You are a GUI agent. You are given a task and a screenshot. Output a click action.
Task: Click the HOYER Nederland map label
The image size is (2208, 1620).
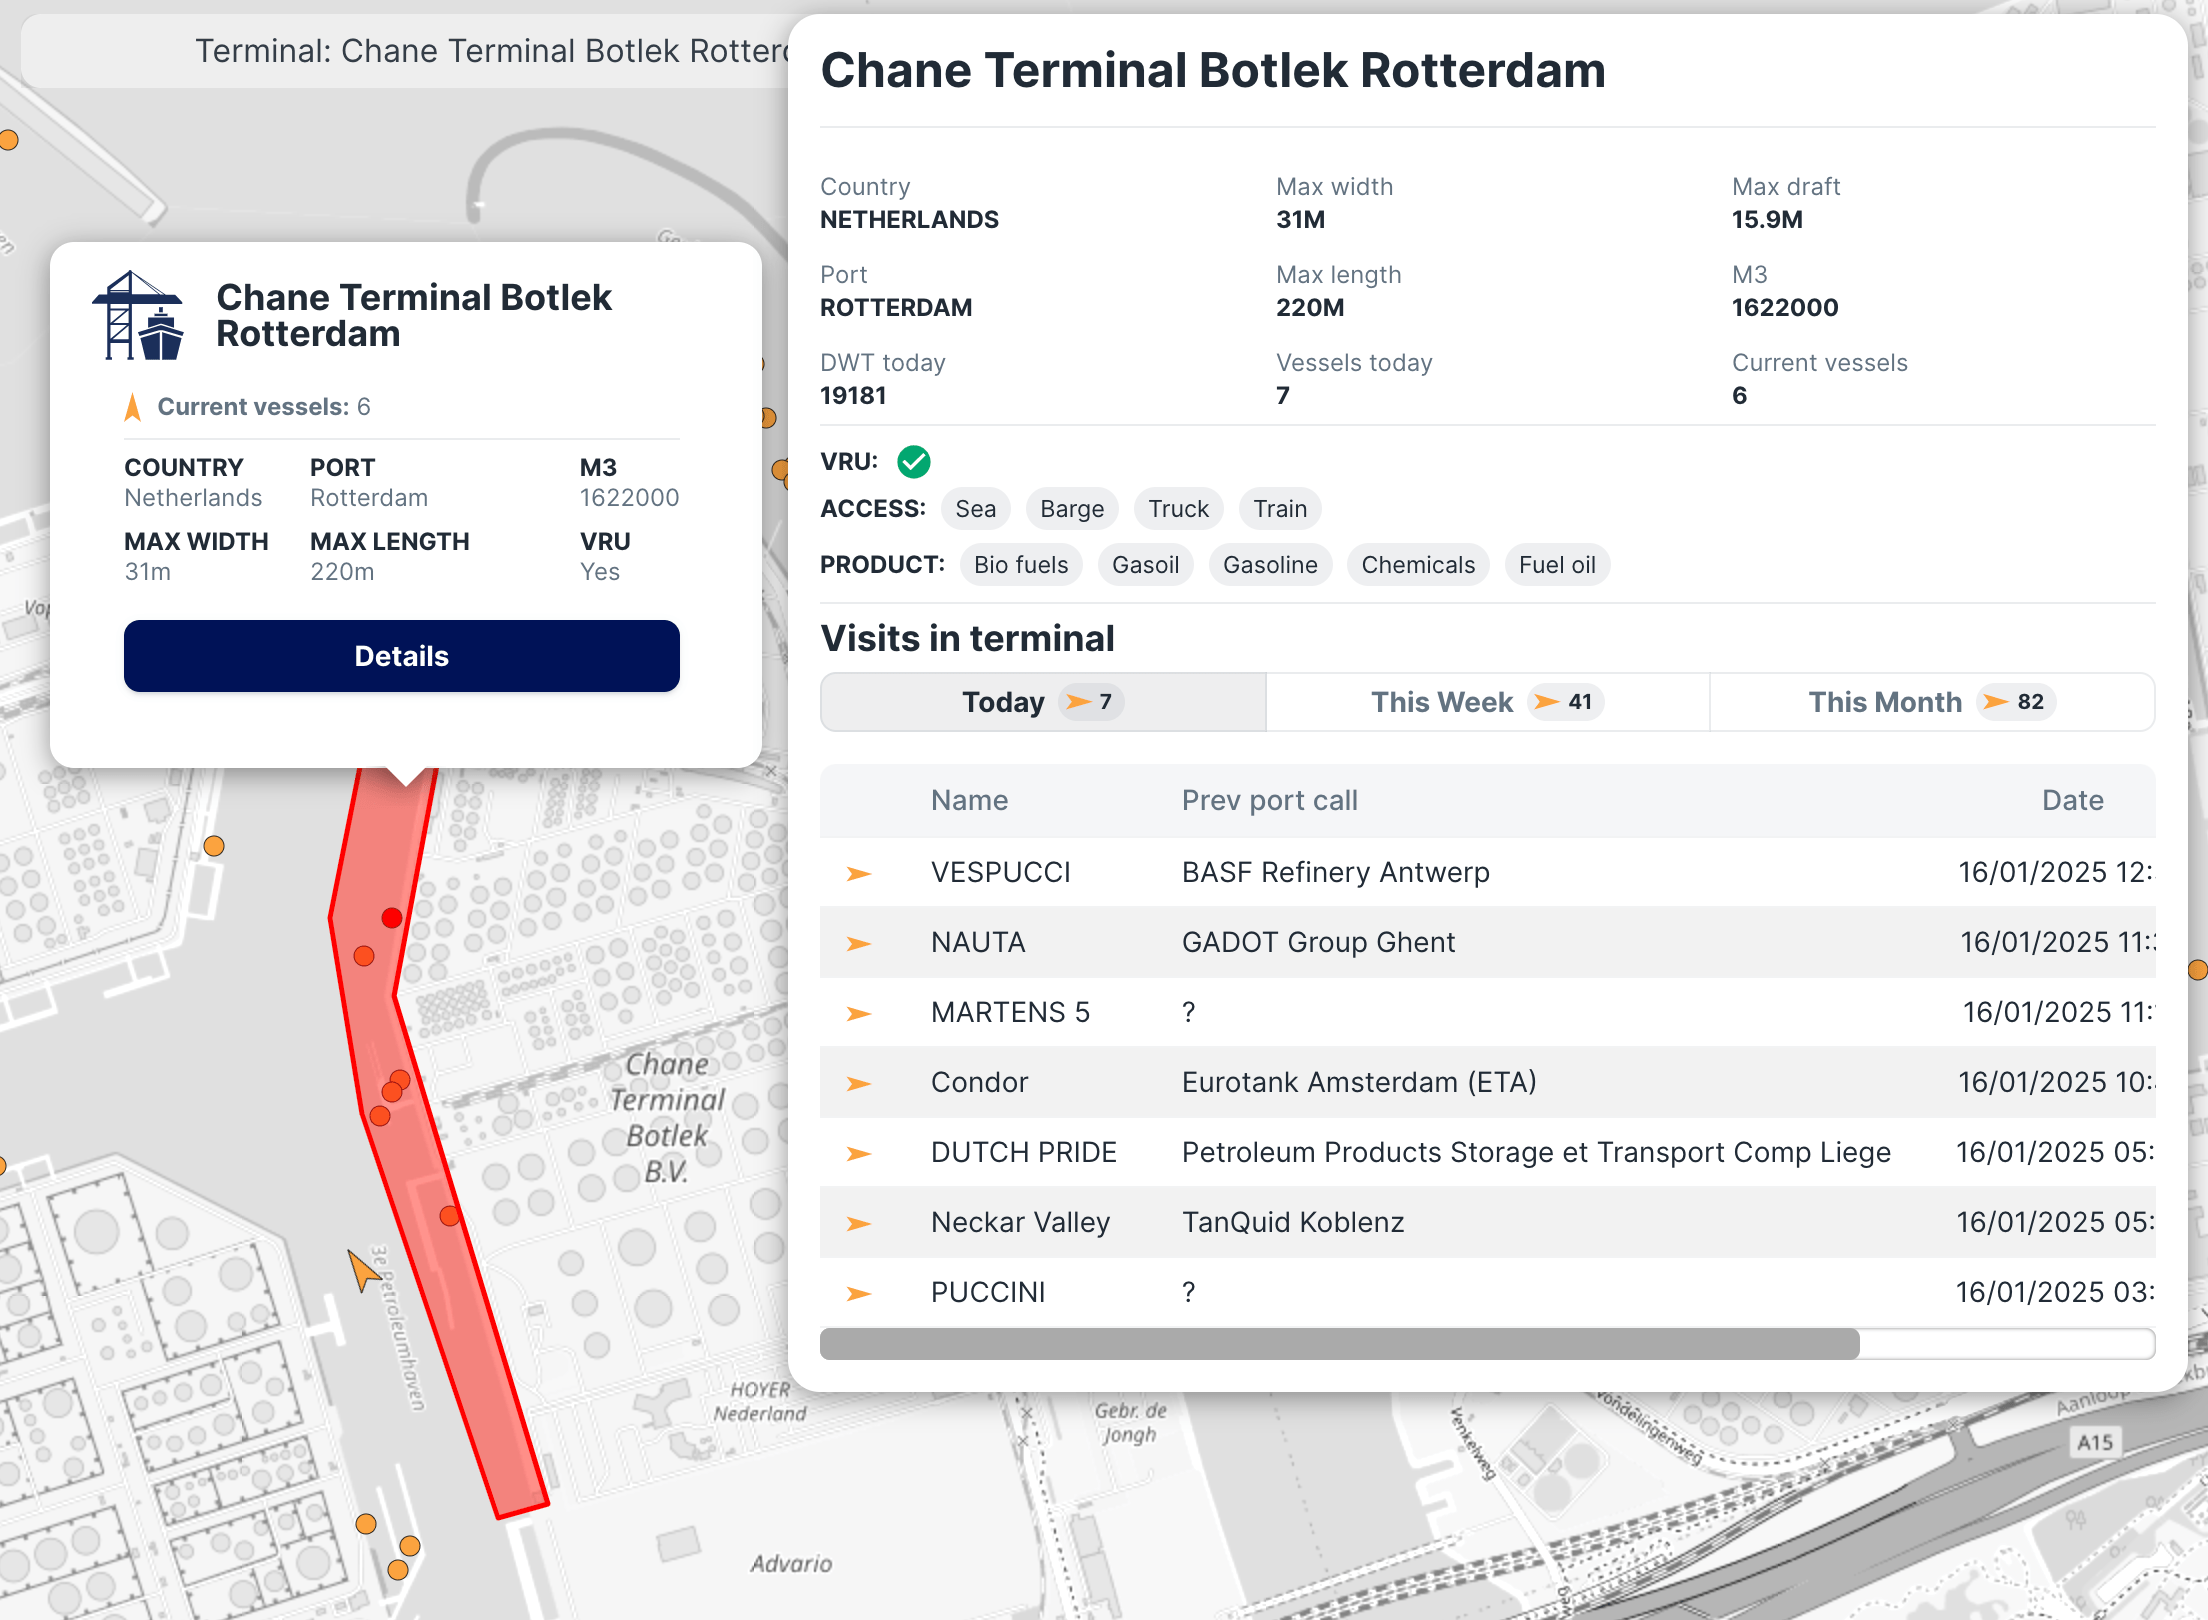click(760, 1401)
